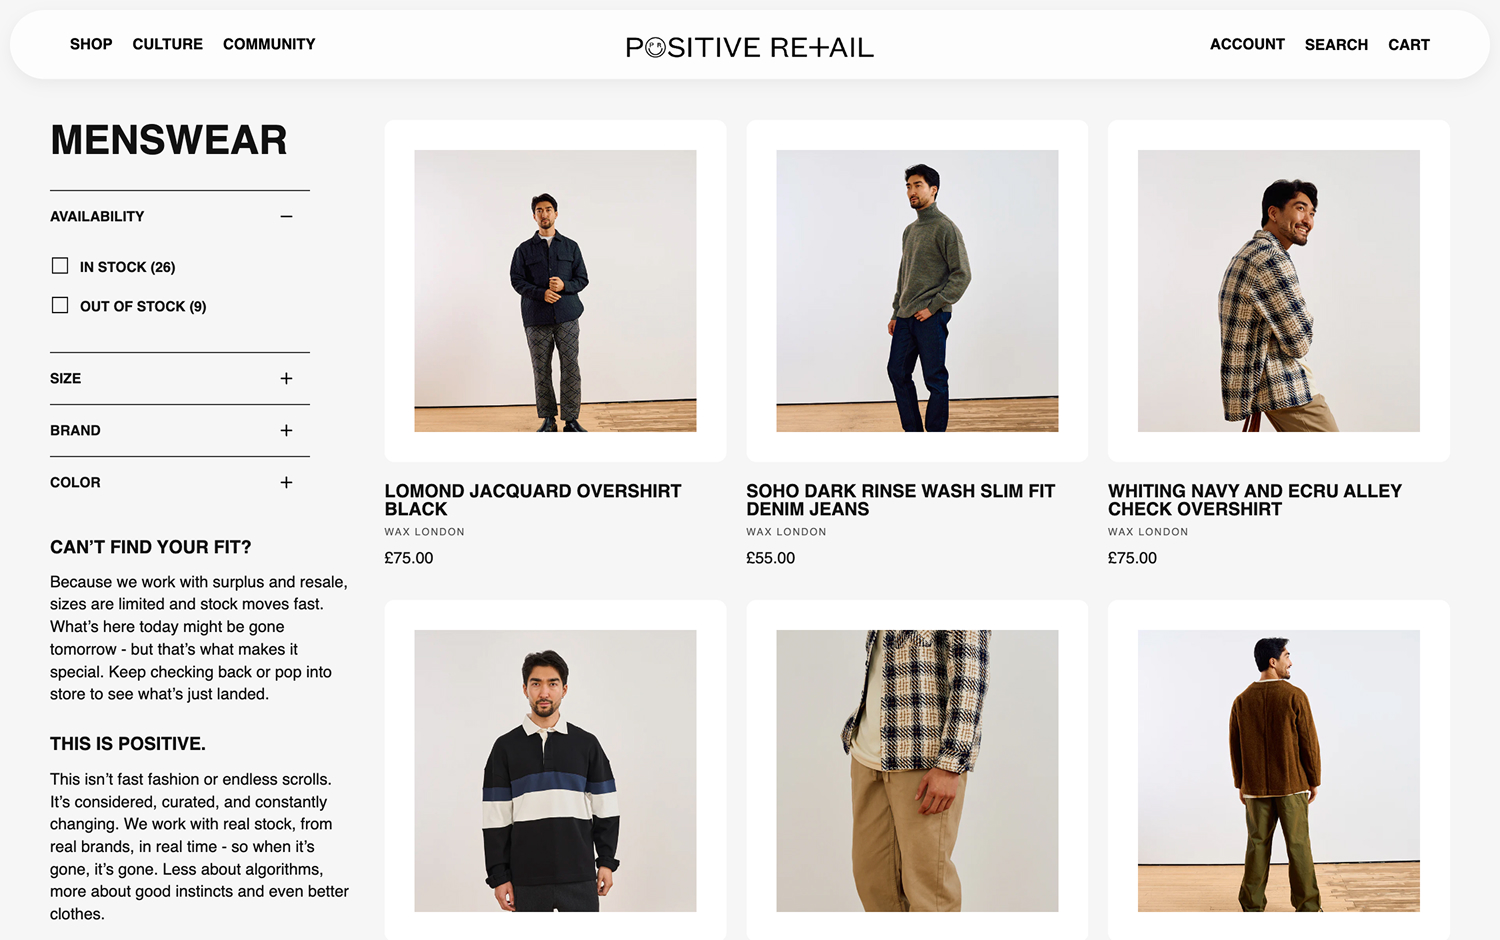Viewport: 1500px width, 940px height.
Task: Expand Size filter with plus icon
Action: coord(286,378)
